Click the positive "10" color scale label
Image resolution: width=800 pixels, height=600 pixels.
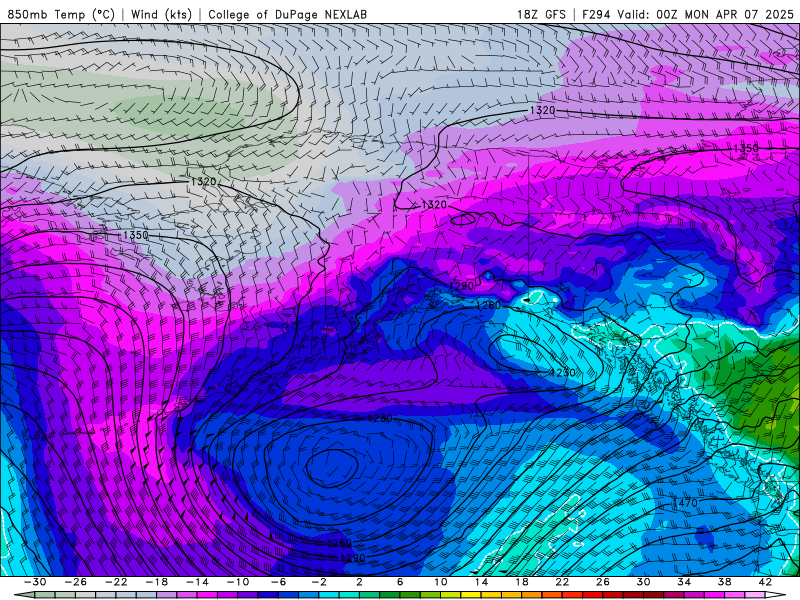440,582
